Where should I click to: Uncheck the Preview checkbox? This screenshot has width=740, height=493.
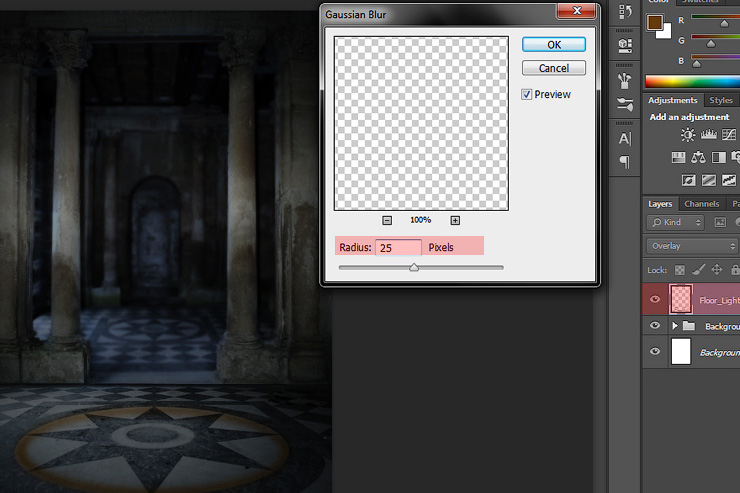click(x=527, y=94)
